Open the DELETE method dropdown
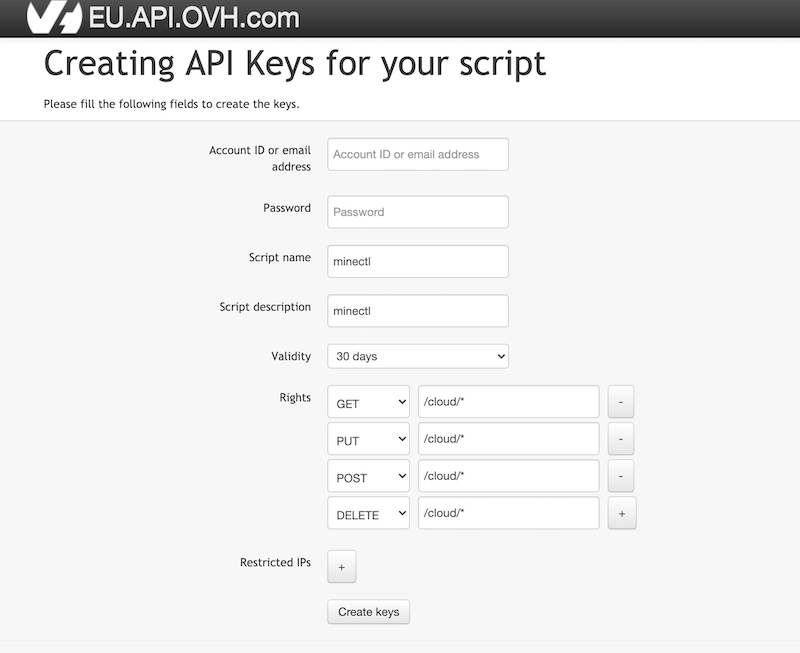 coord(368,513)
